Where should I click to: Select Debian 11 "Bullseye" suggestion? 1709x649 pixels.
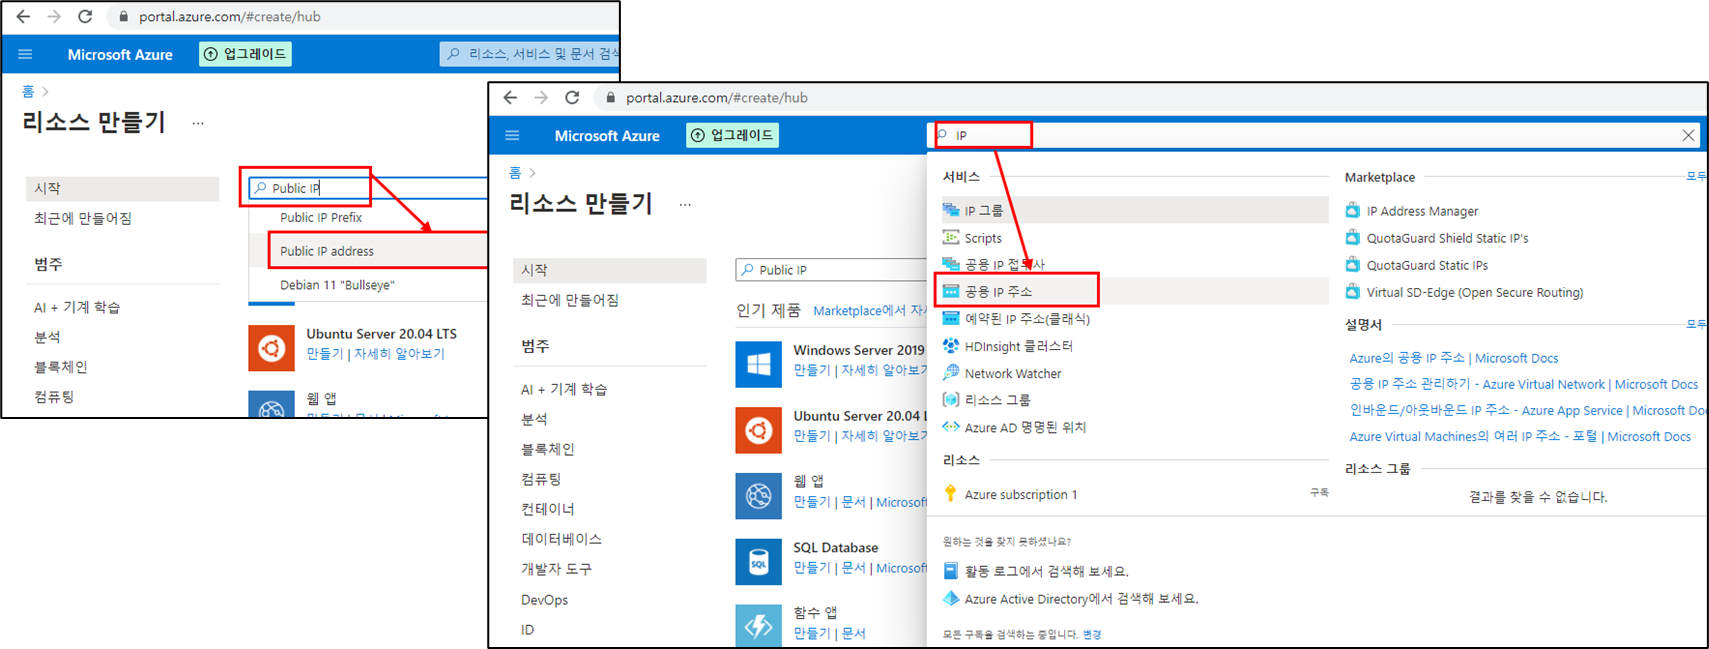[337, 285]
